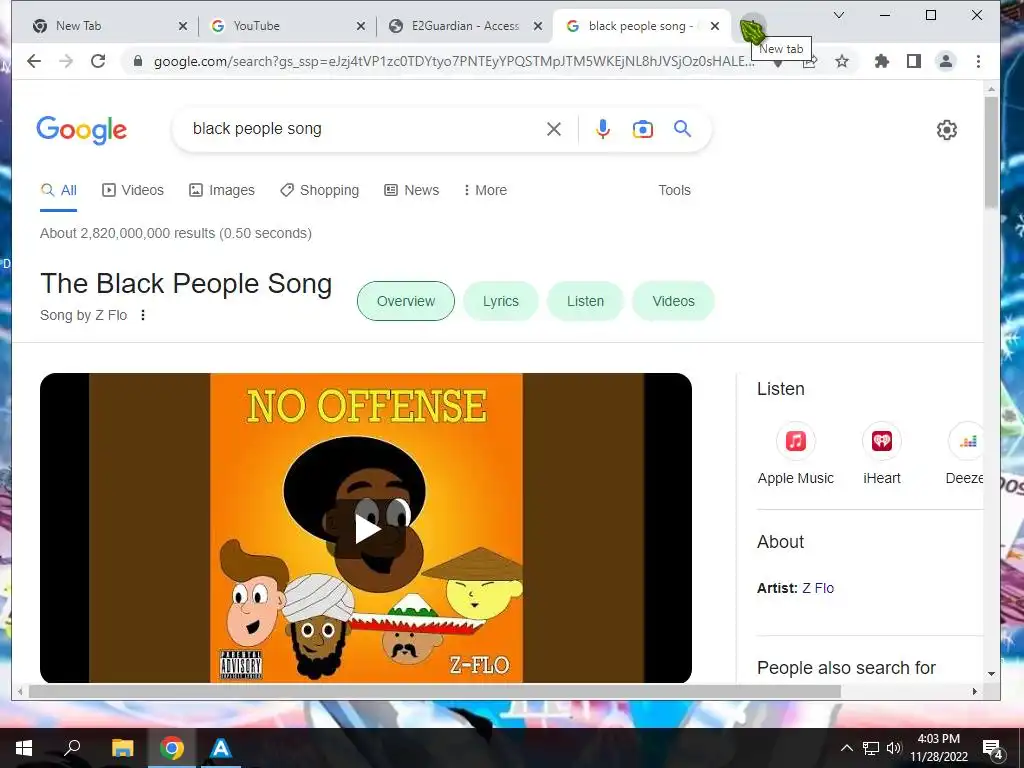The image size is (1024, 768).
Task: Open the Chrome three-dot menu
Action: click(978, 61)
